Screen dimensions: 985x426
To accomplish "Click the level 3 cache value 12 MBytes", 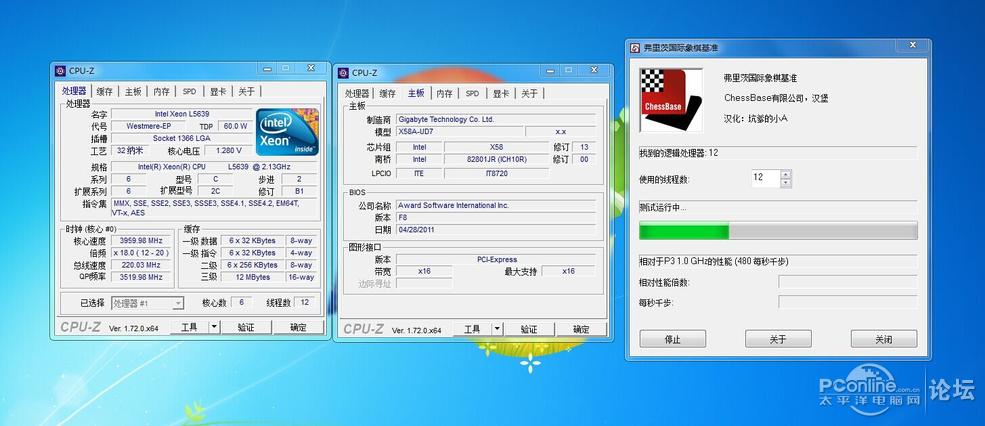I will pyautogui.click(x=251, y=277).
